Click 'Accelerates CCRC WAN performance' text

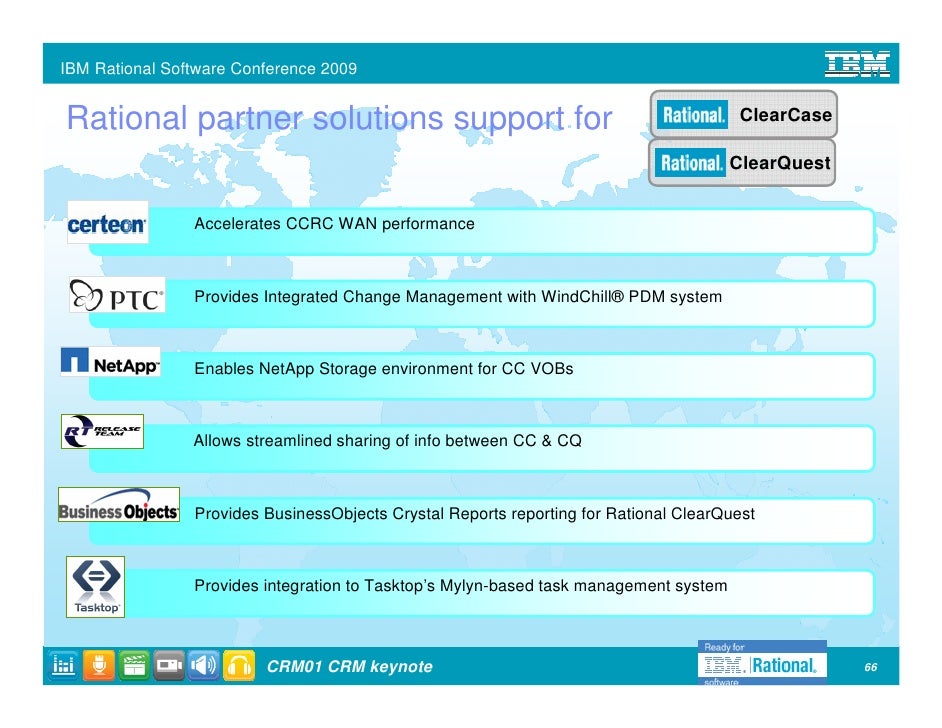tap(335, 224)
